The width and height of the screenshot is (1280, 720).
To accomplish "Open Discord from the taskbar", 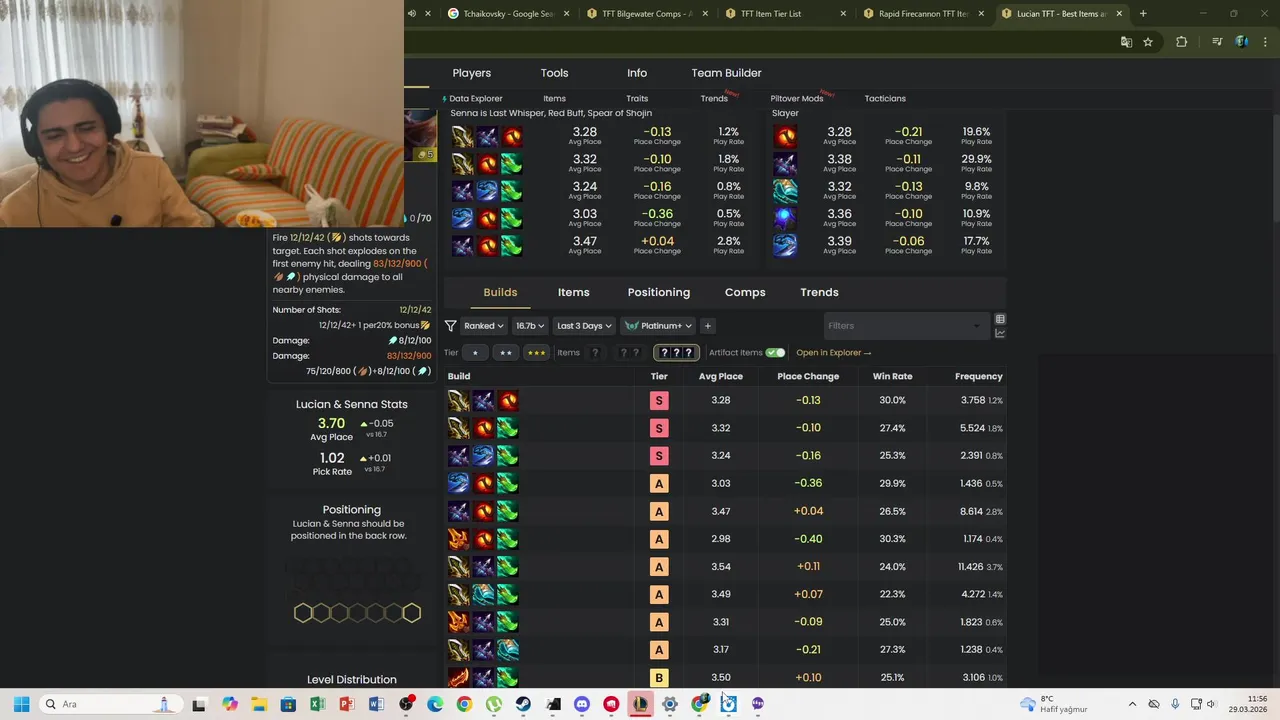I will pos(582,704).
